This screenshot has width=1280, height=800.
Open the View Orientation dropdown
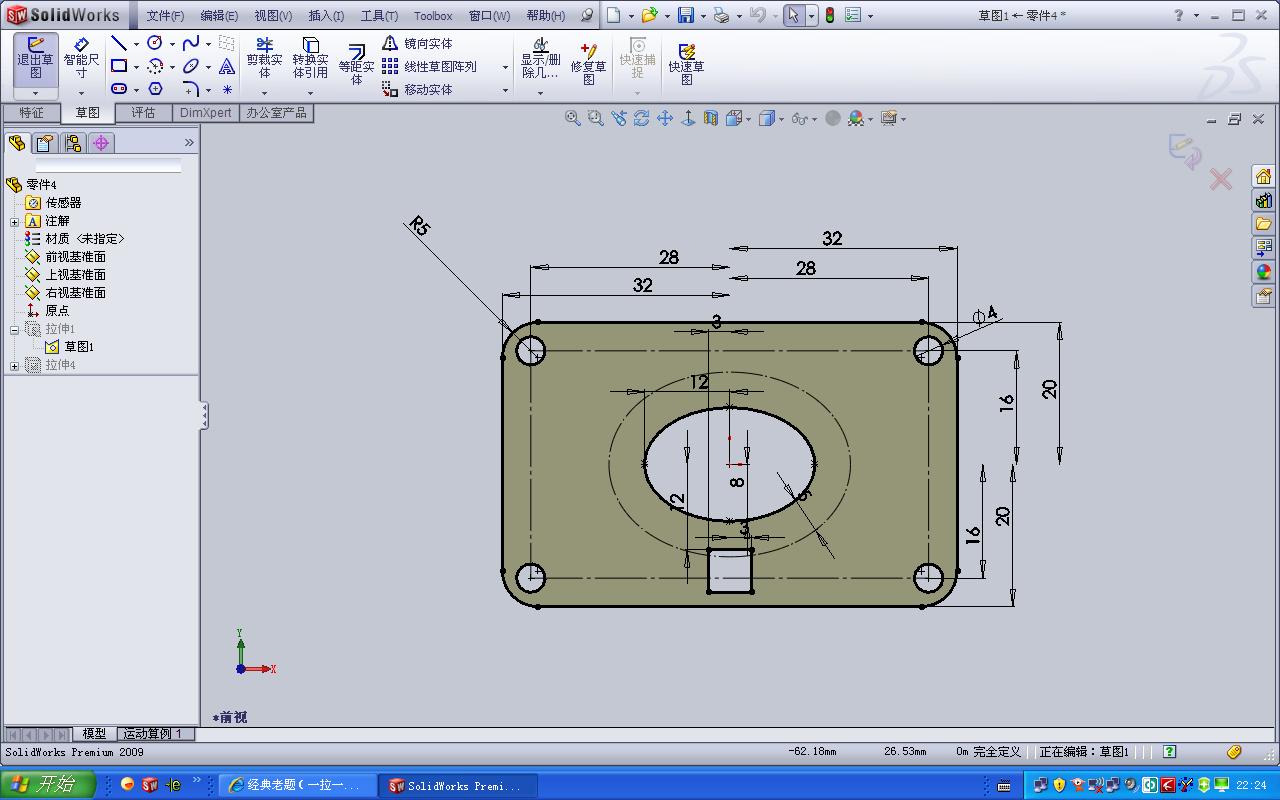pos(748,118)
